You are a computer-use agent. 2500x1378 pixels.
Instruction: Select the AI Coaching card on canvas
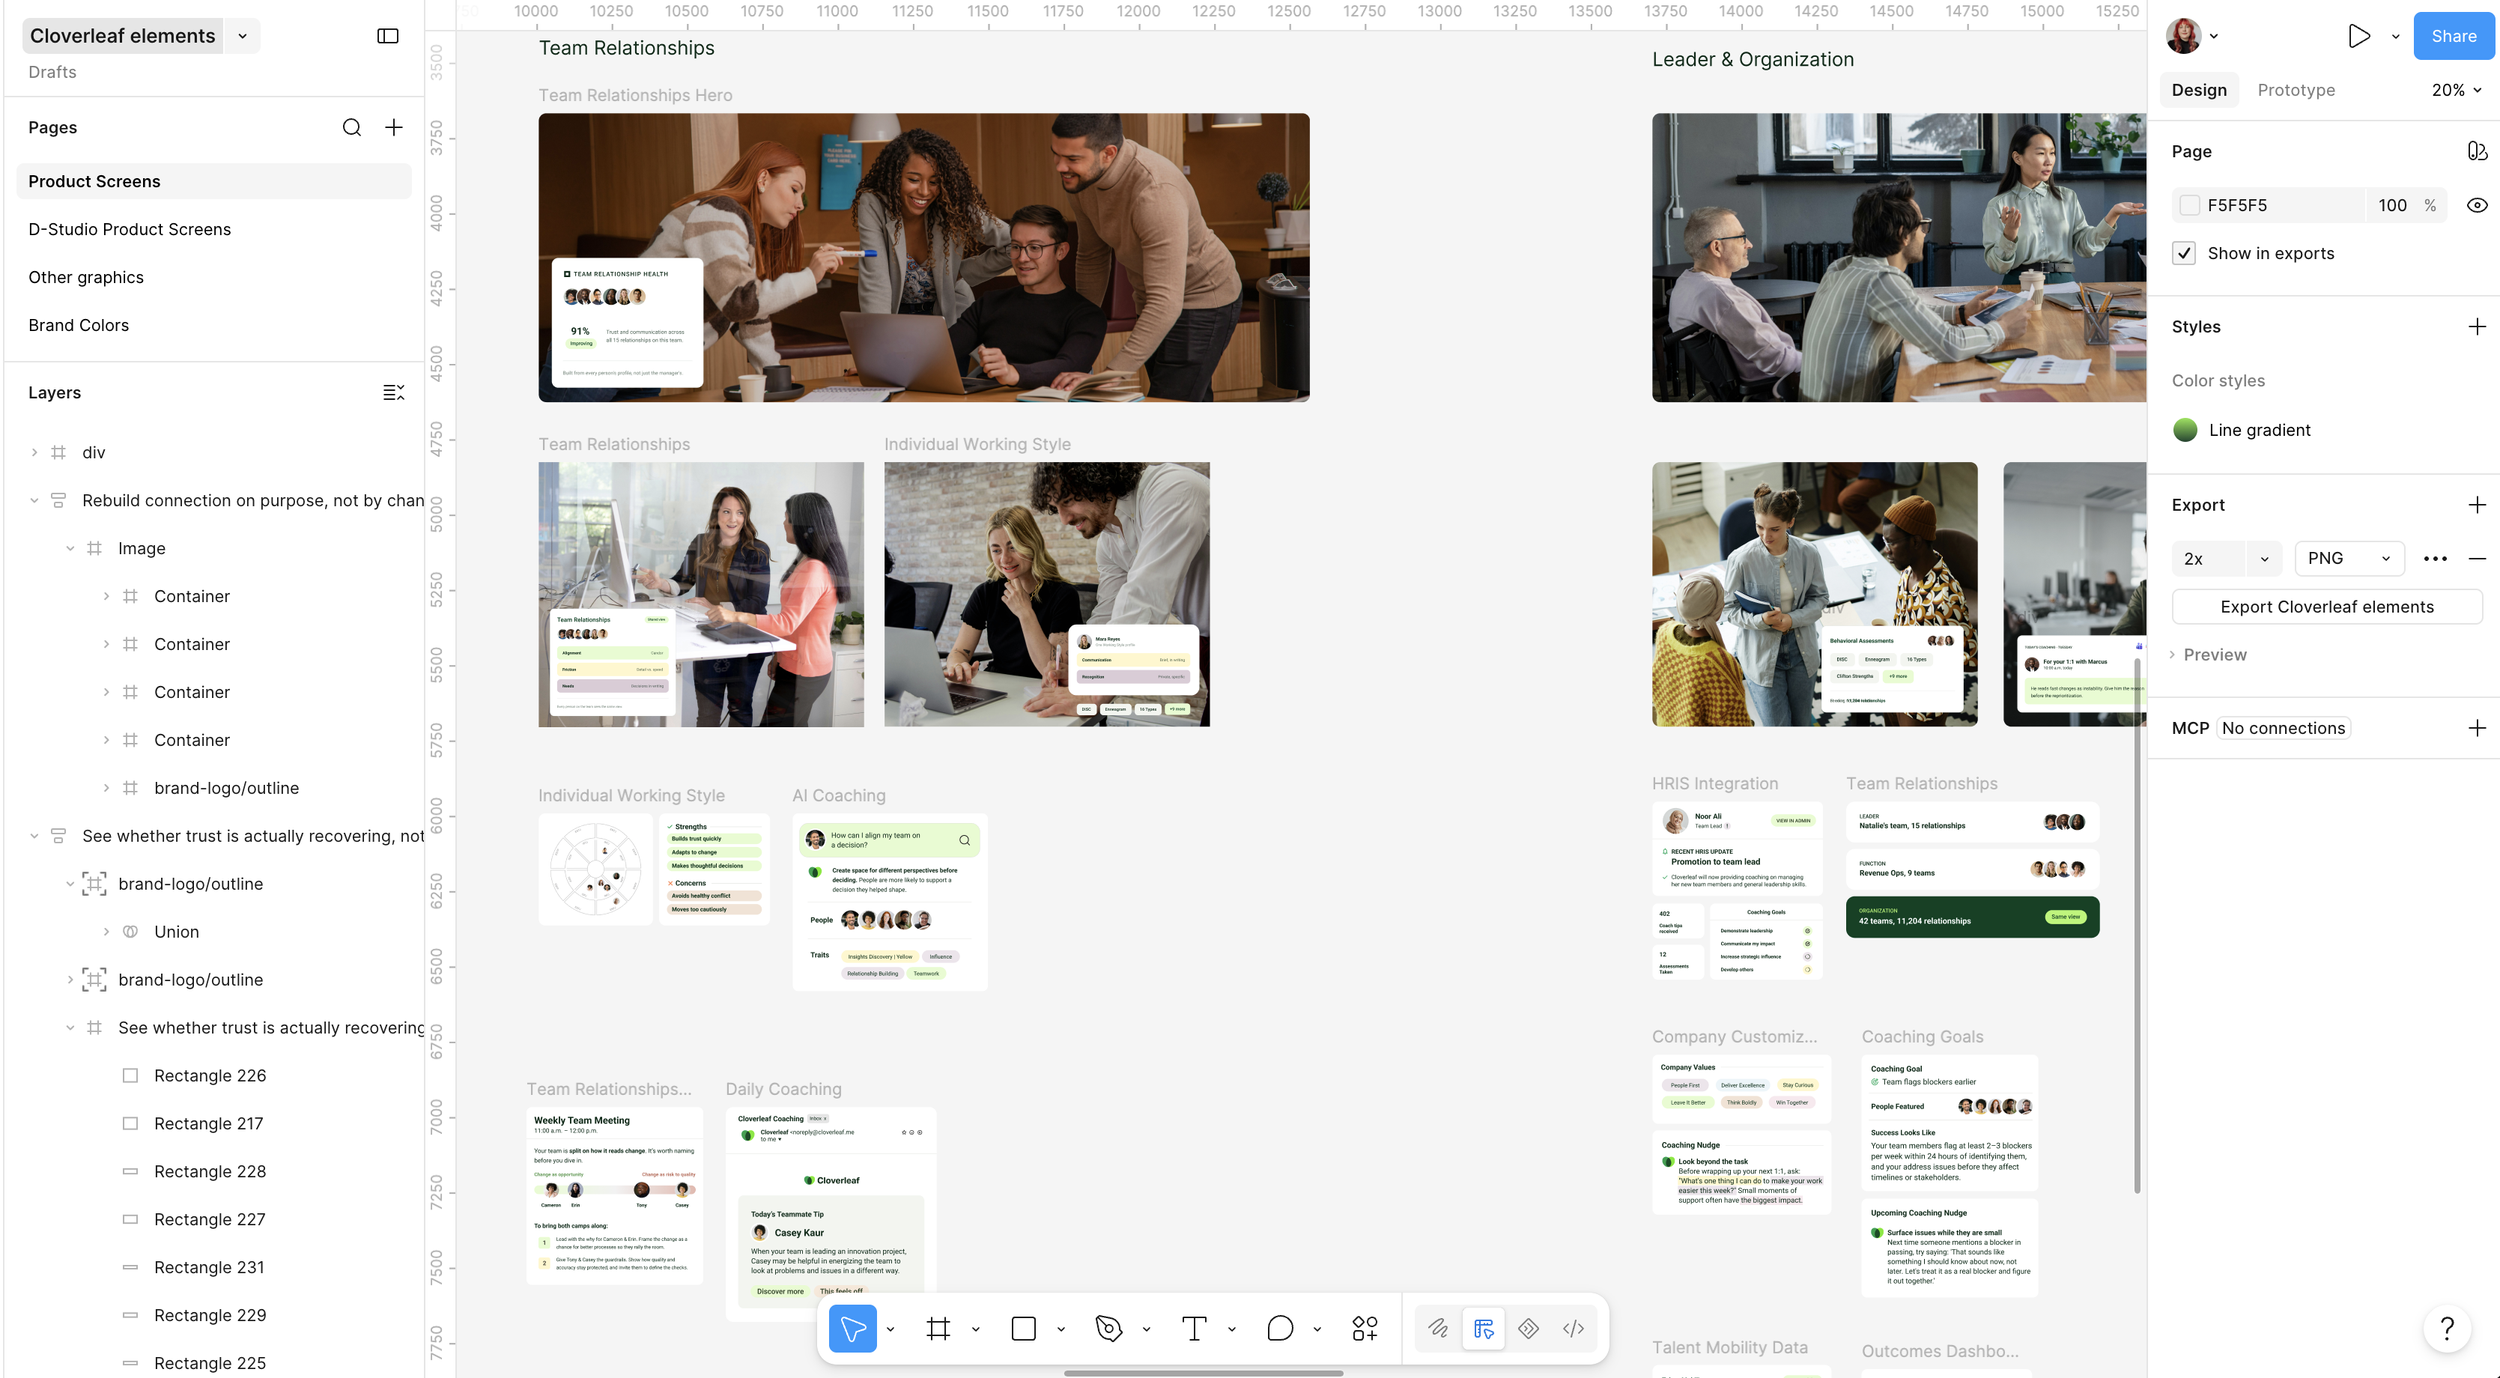[x=890, y=902]
